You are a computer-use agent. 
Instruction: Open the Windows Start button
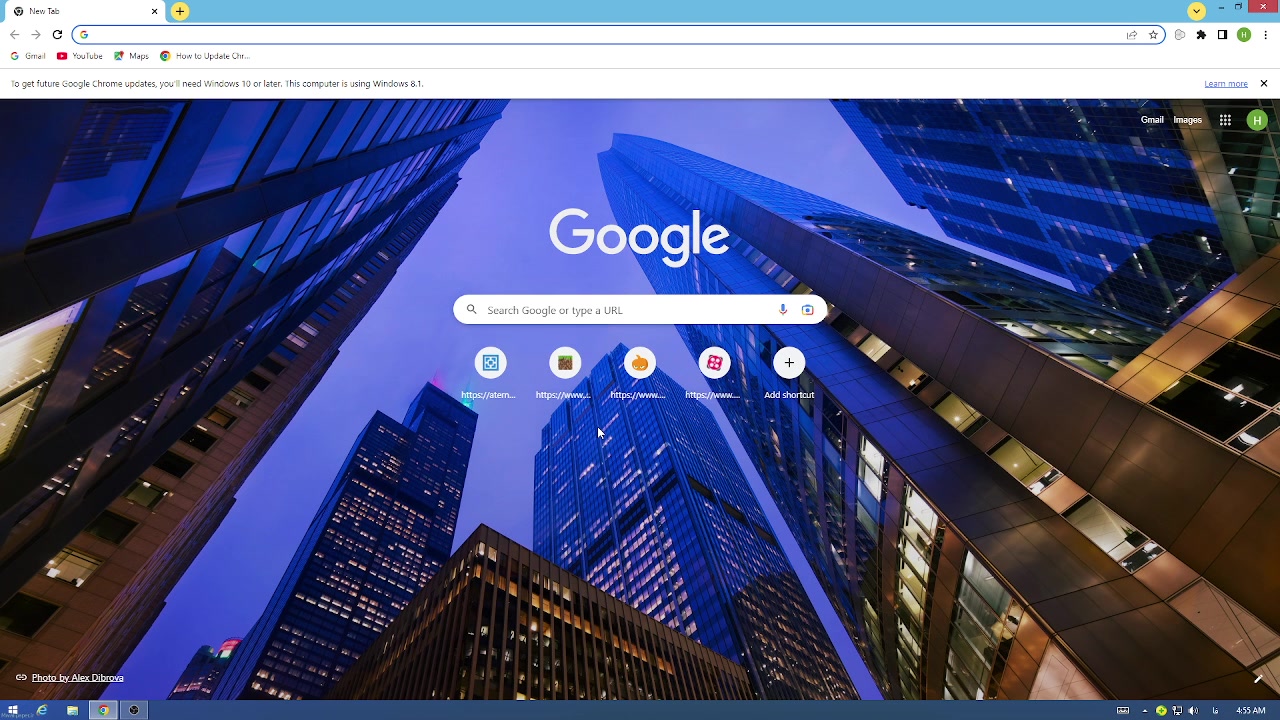(12, 710)
